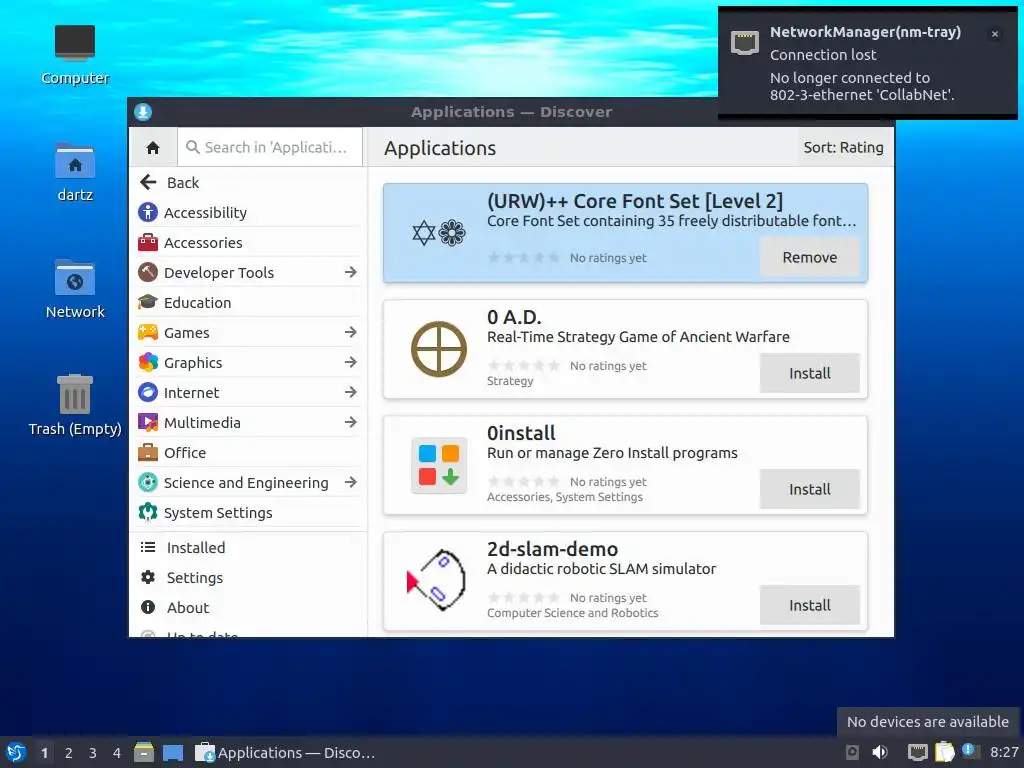This screenshot has width=1024, height=768.
Task: Click the Back arrow icon
Action: pos(148,182)
